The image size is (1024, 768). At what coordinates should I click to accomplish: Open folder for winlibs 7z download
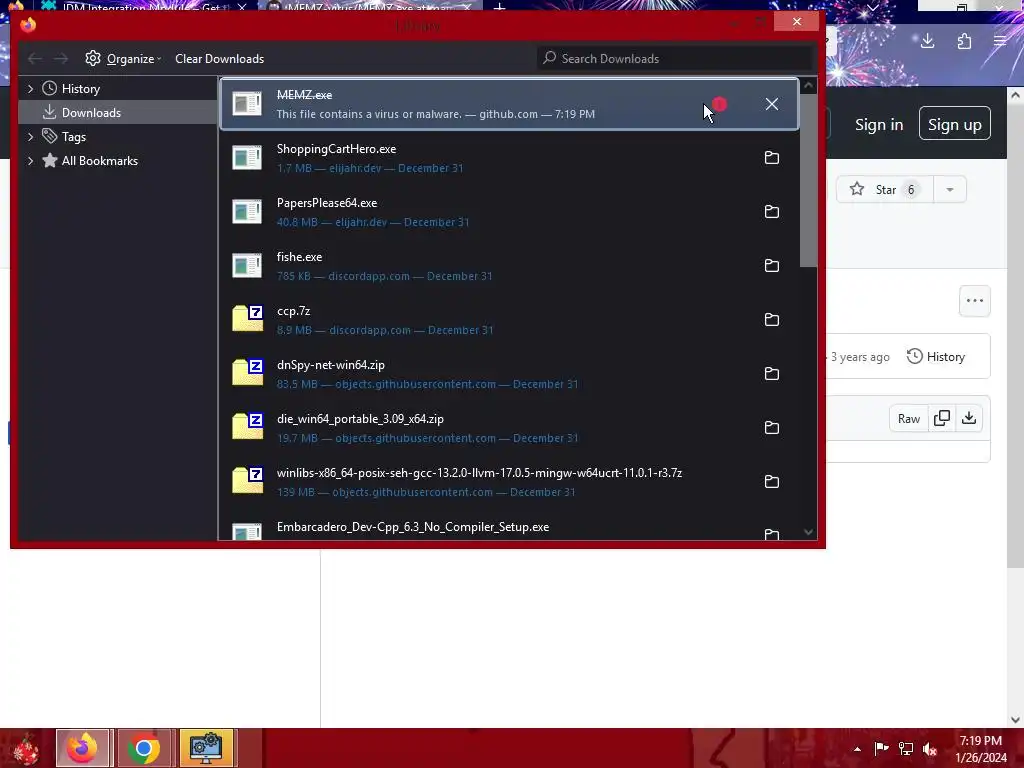(x=771, y=482)
